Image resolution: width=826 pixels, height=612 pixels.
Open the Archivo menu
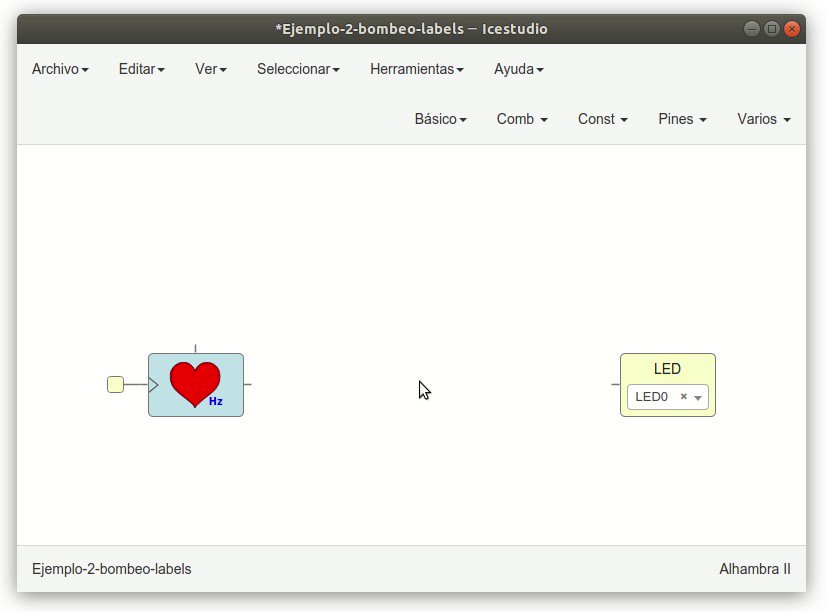pyautogui.click(x=60, y=69)
